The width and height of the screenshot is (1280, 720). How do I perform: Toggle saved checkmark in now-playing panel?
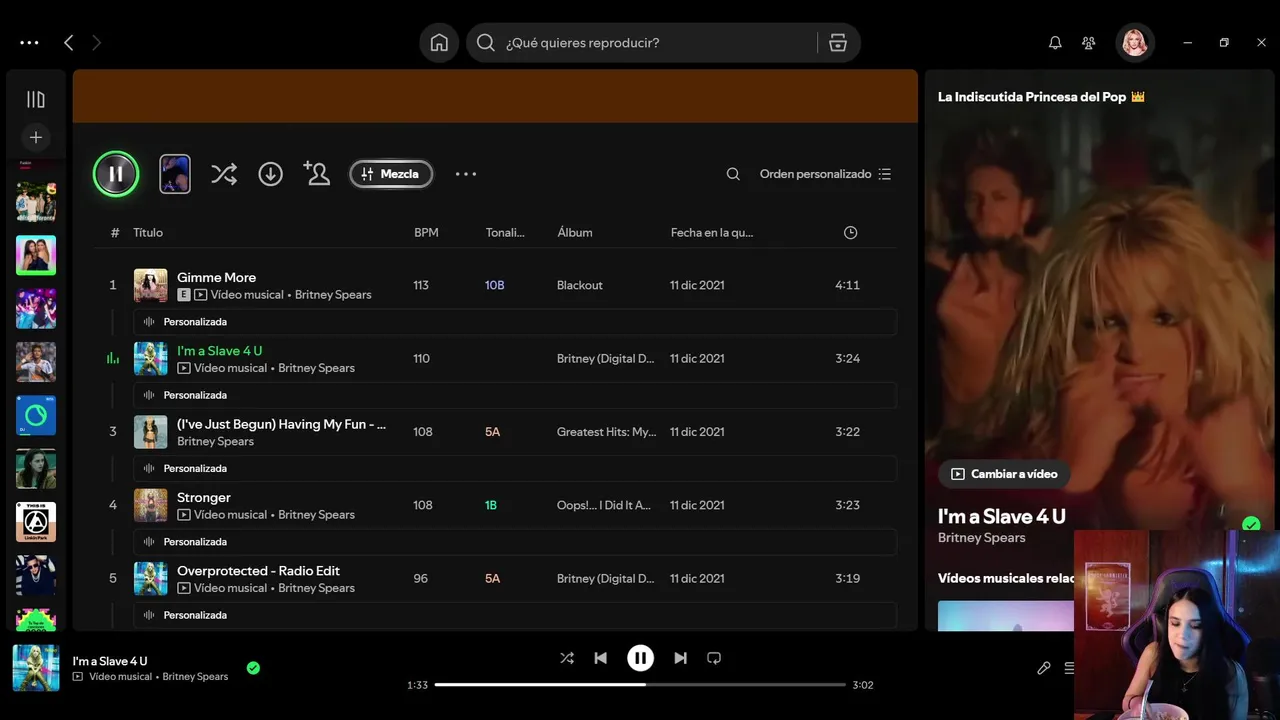pyautogui.click(x=1251, y=524)
